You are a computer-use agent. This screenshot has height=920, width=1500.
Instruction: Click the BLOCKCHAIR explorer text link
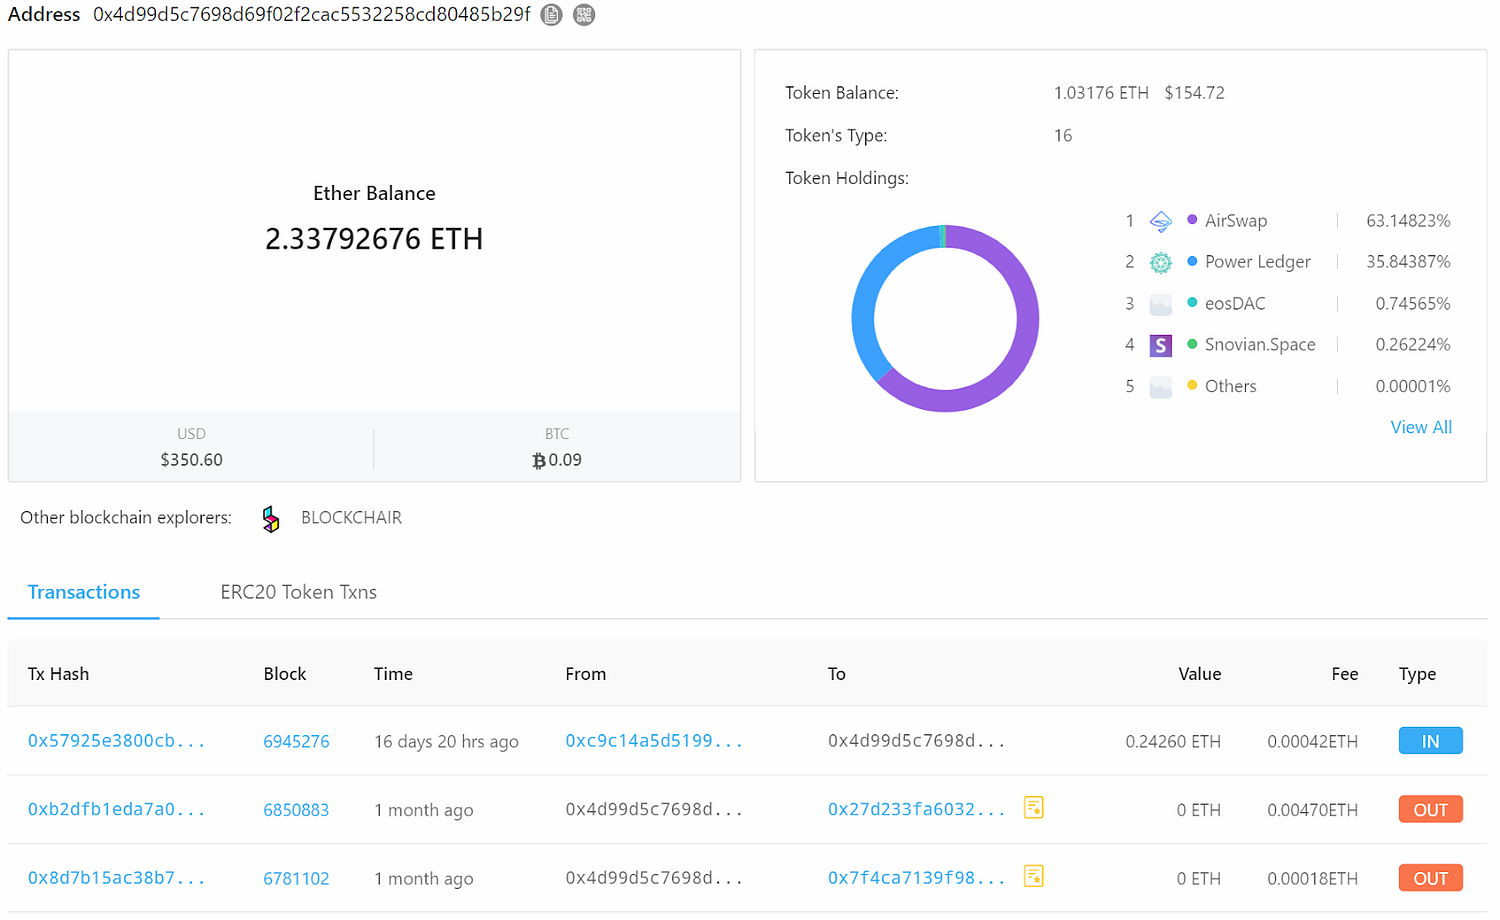351,518
